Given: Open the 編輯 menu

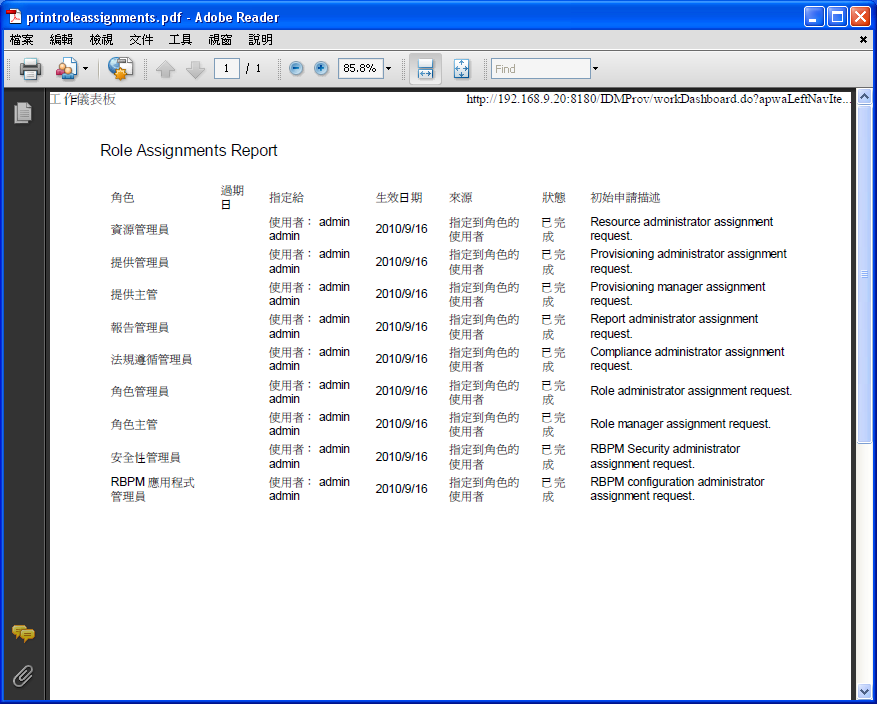Looking at the screenshot, I should tap(62, 40).
